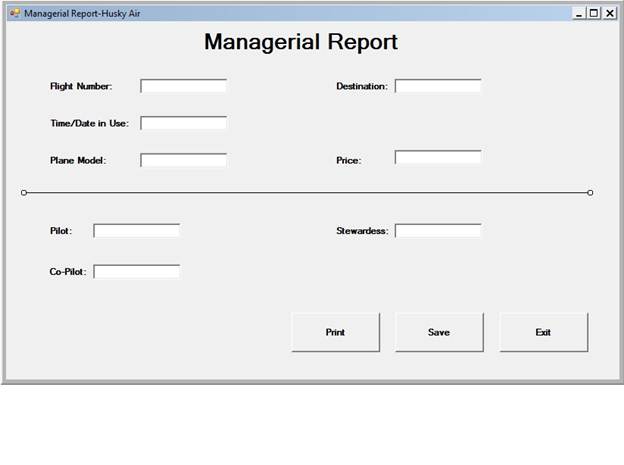This screenshot has height=465, width=624.
Task: Maximize the Husky Air window
Action: click(594, 13)
